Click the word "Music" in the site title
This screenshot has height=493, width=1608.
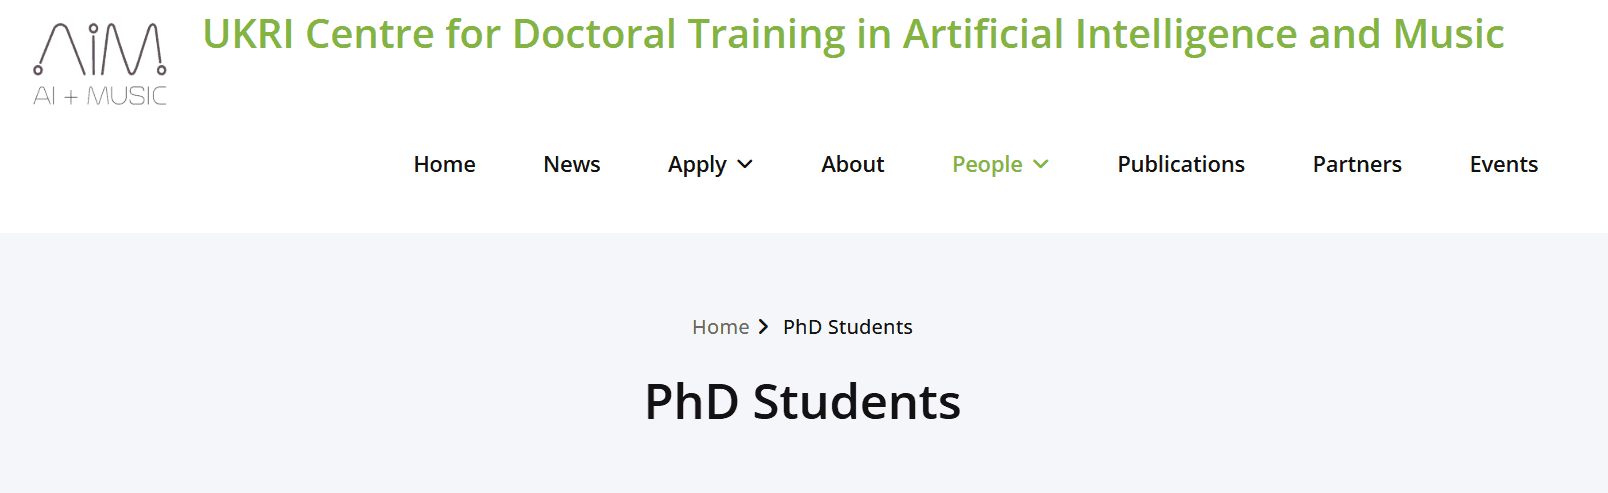(1448, 34)
